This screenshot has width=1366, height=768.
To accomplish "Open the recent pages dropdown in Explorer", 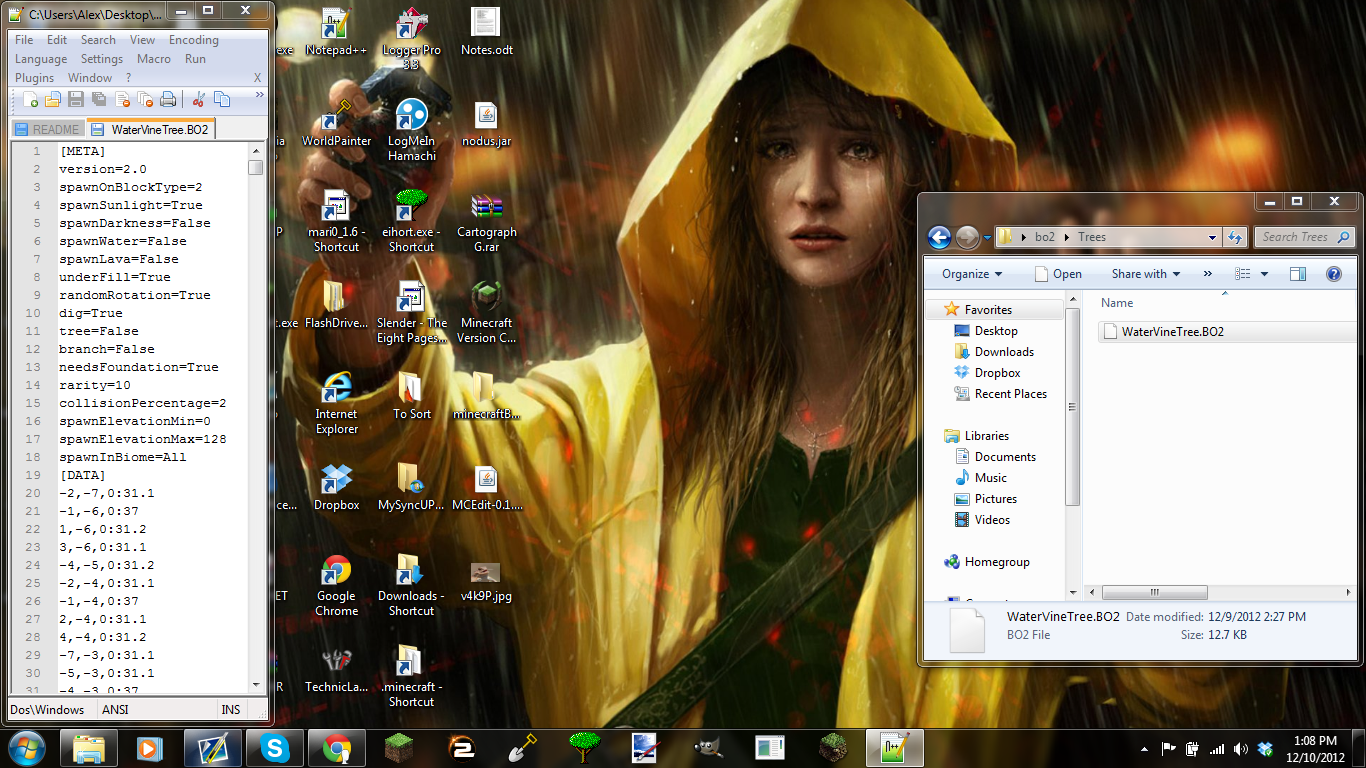I will [987, 238].
